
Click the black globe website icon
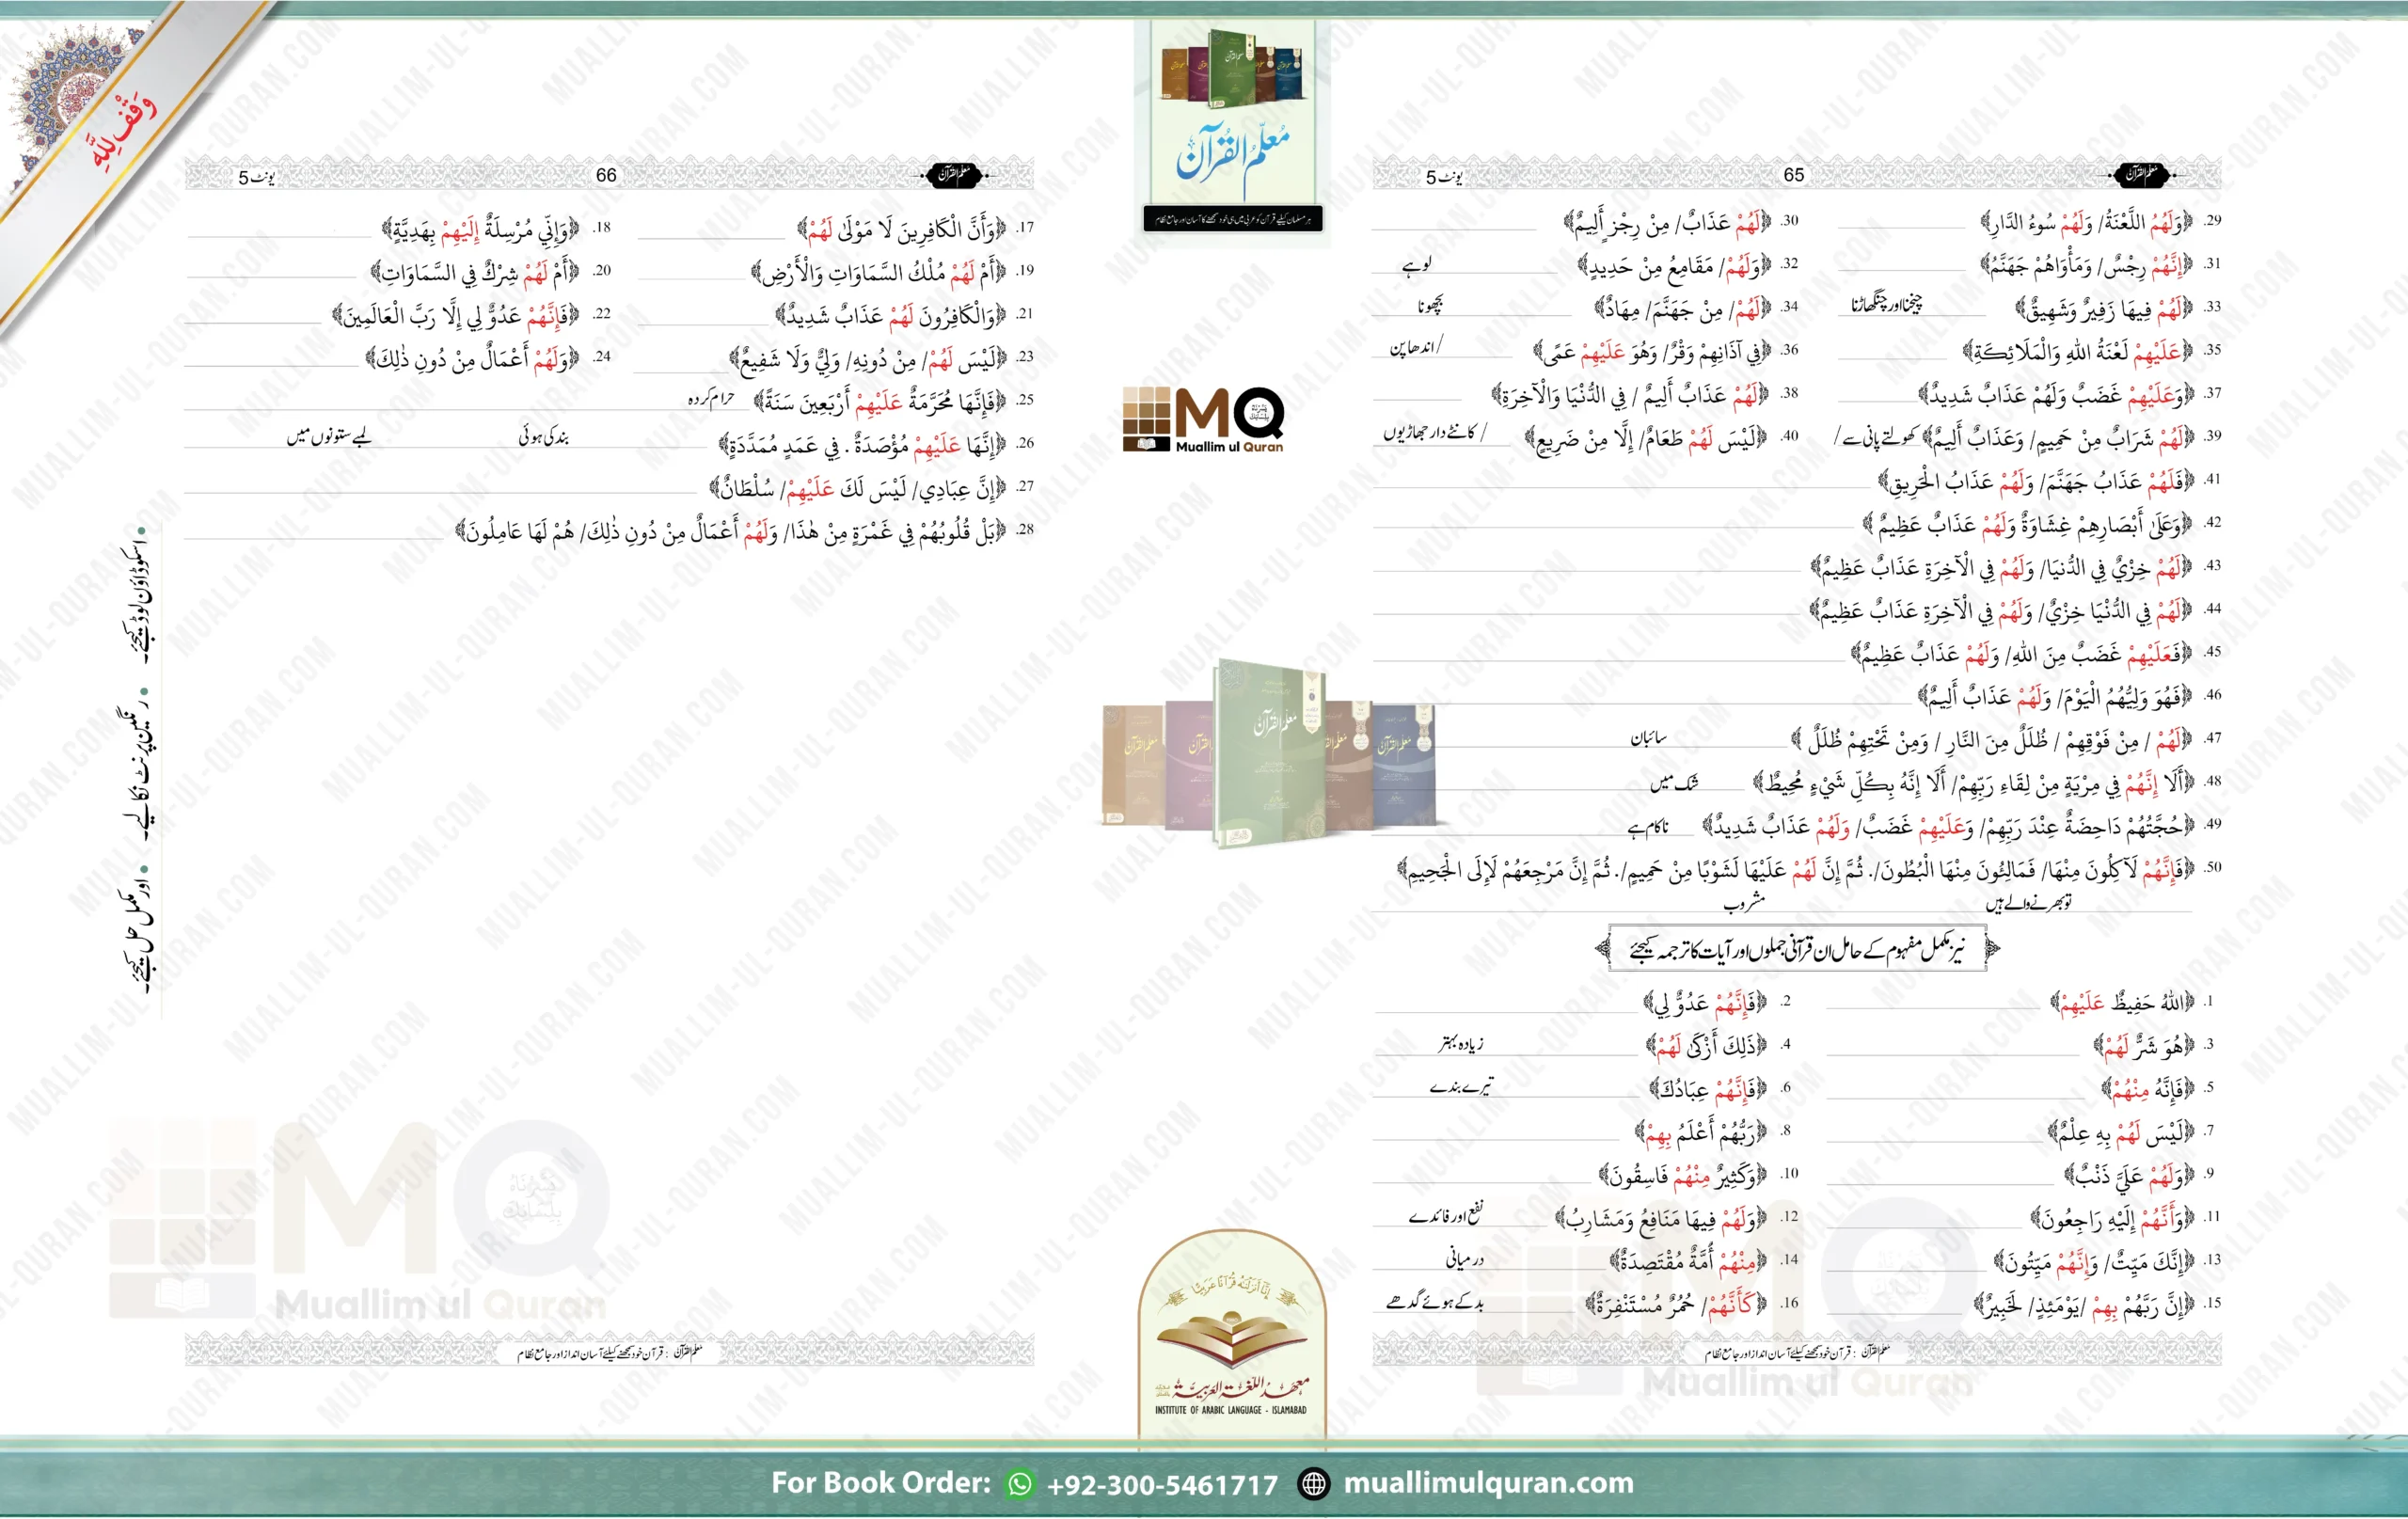click(1313, 1484)
